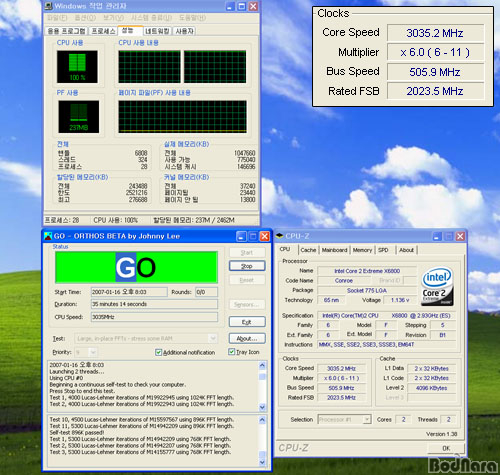
Task: Click the 'Launching 2 threads...' log line
Action: 77,371
